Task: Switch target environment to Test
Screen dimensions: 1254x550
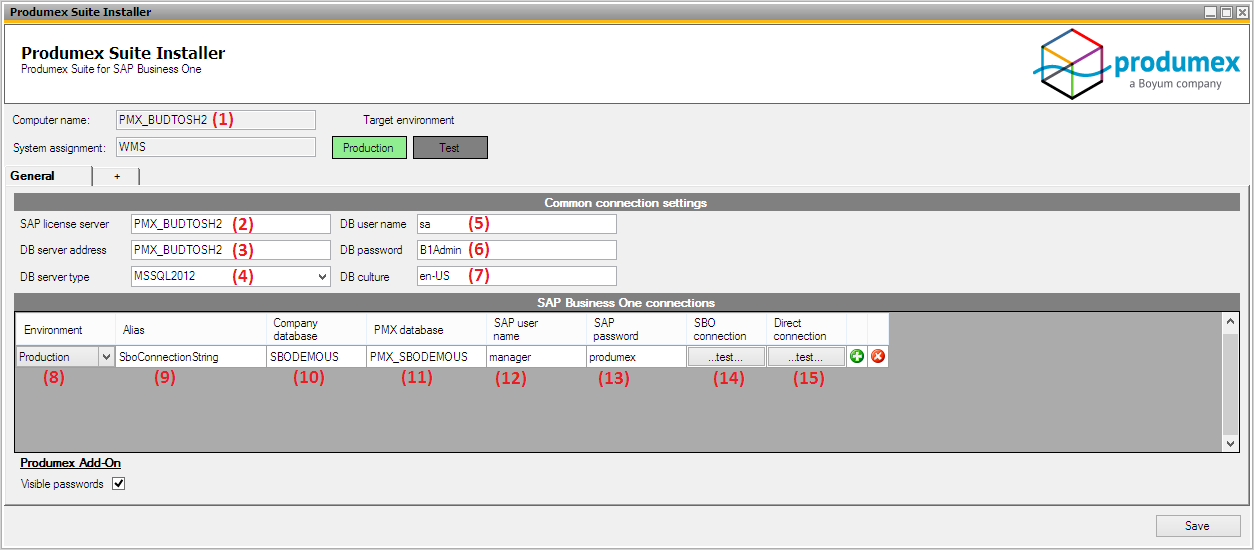Action: pos(450,148)
